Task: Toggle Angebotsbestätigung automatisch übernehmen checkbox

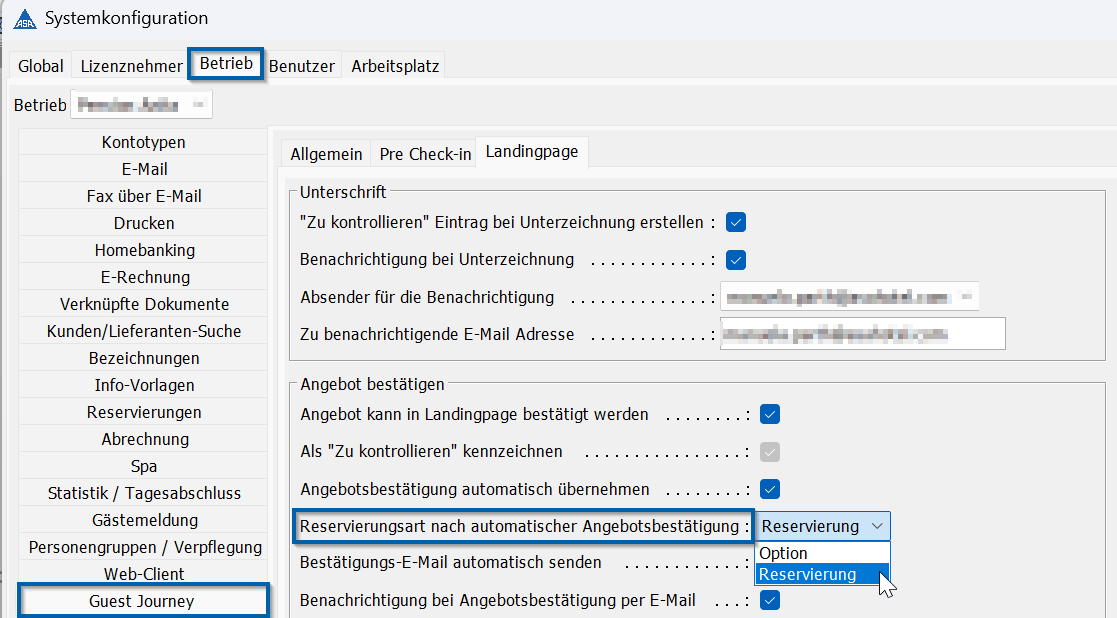Action: 769,489
